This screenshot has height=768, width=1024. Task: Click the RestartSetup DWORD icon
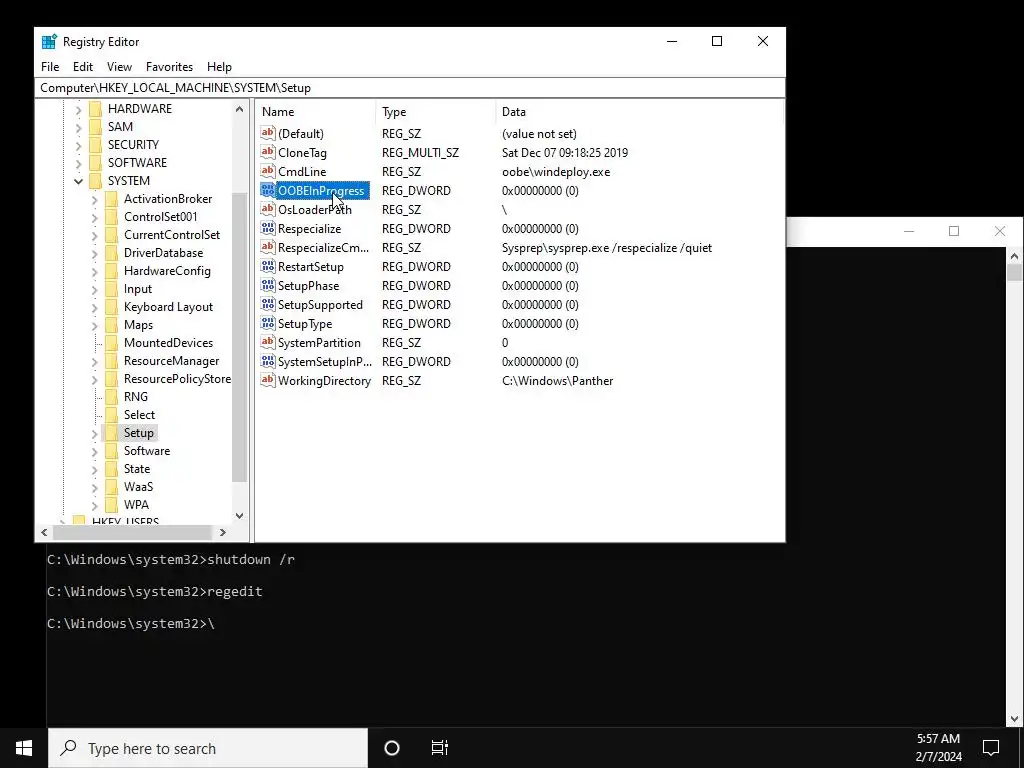click(268, 266)
